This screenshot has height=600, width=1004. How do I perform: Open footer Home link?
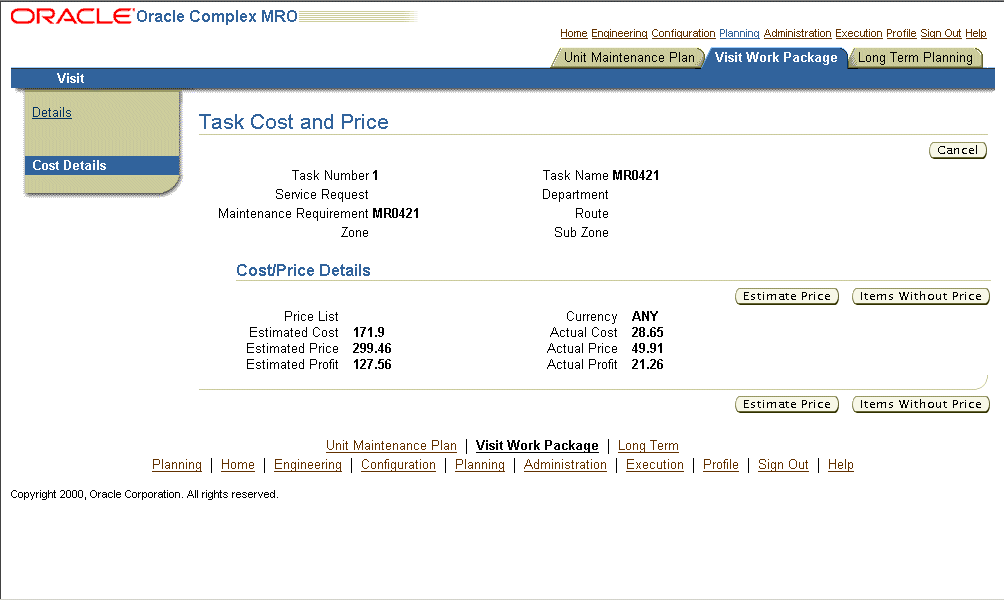pos(238,465)
